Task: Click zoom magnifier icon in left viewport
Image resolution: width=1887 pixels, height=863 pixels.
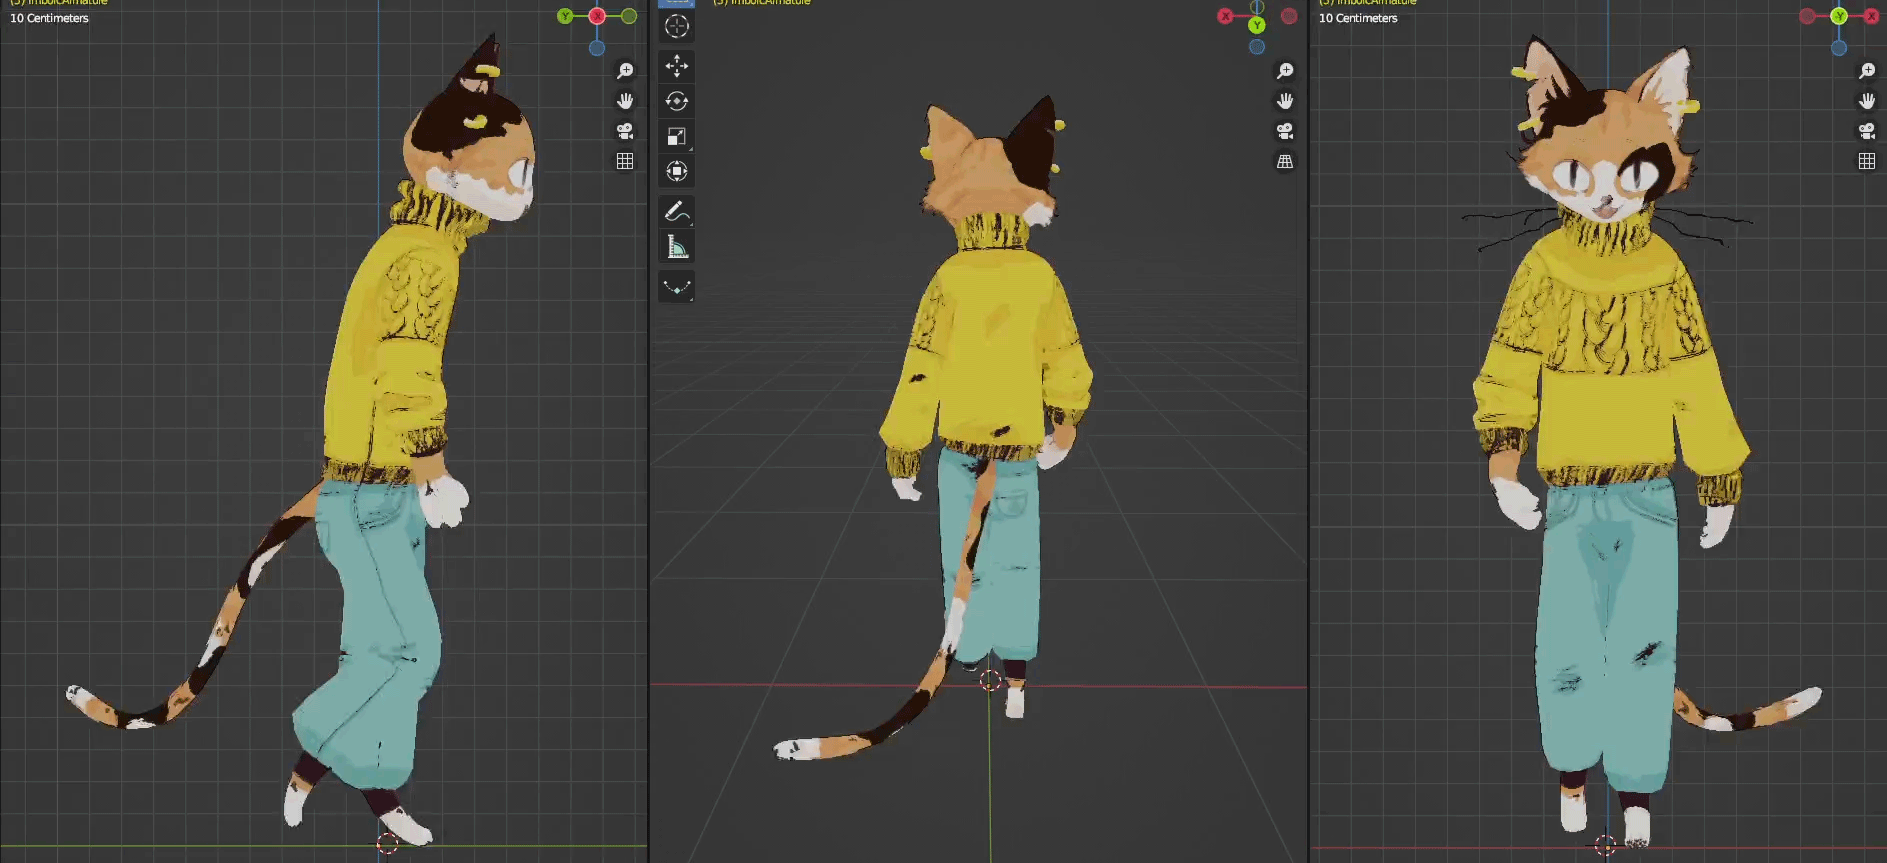Action: (x=625, y=71)
